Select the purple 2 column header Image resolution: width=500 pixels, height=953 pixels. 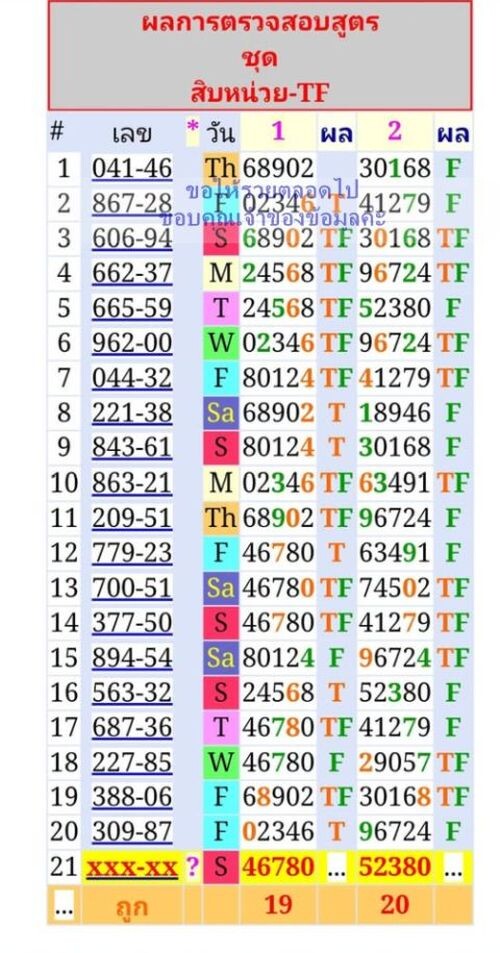[x=394, y=131]
